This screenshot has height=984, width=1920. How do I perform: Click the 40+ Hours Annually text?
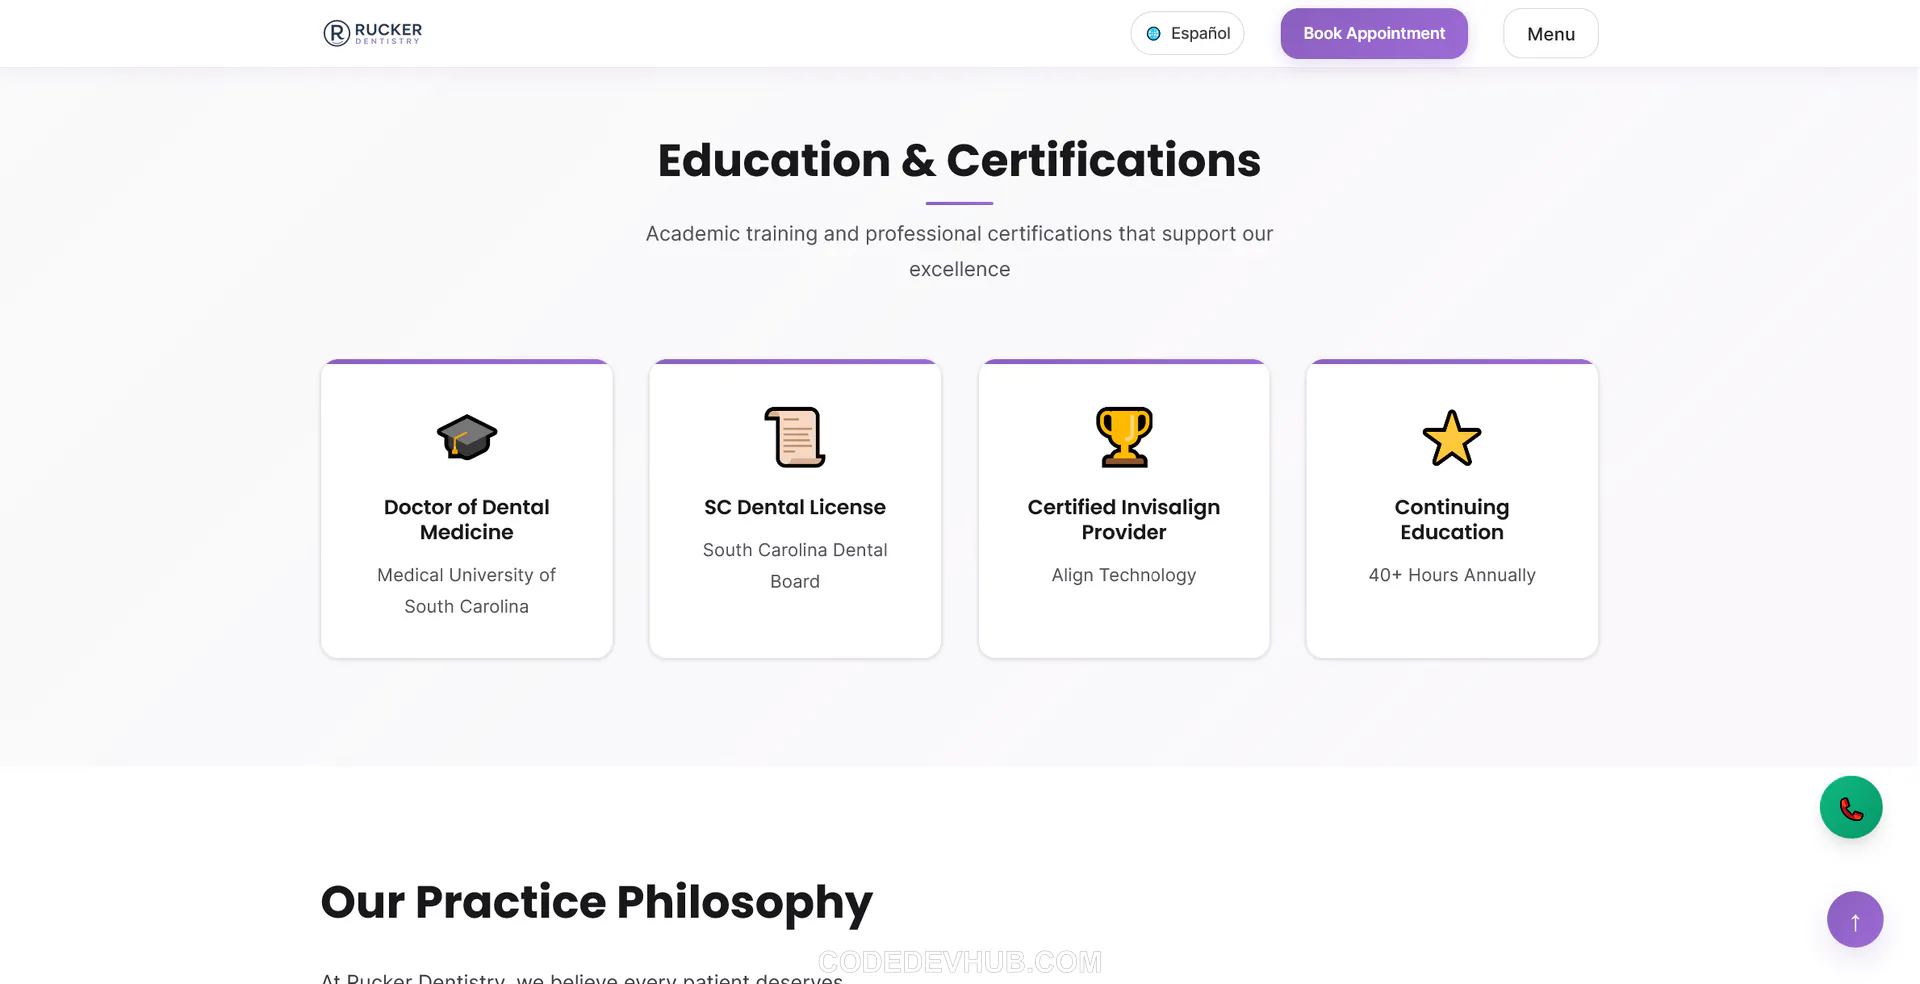click(1452, 575)
